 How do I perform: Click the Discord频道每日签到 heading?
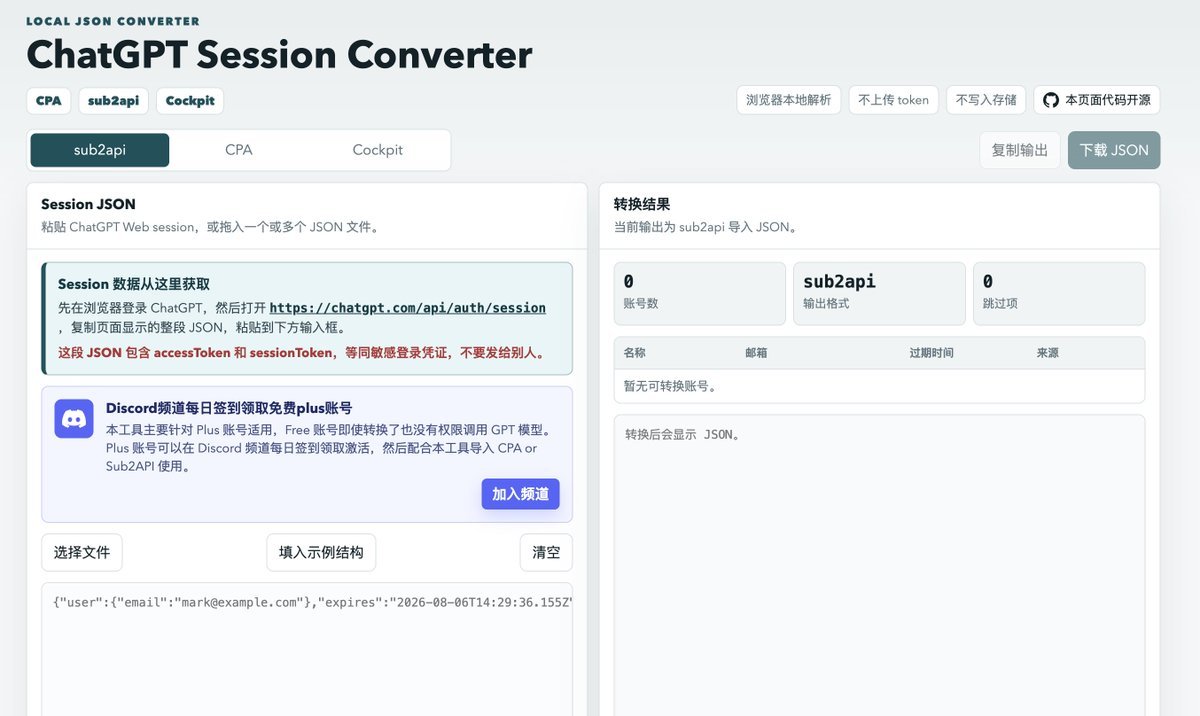pyautogui.click(x=229, y=408)
